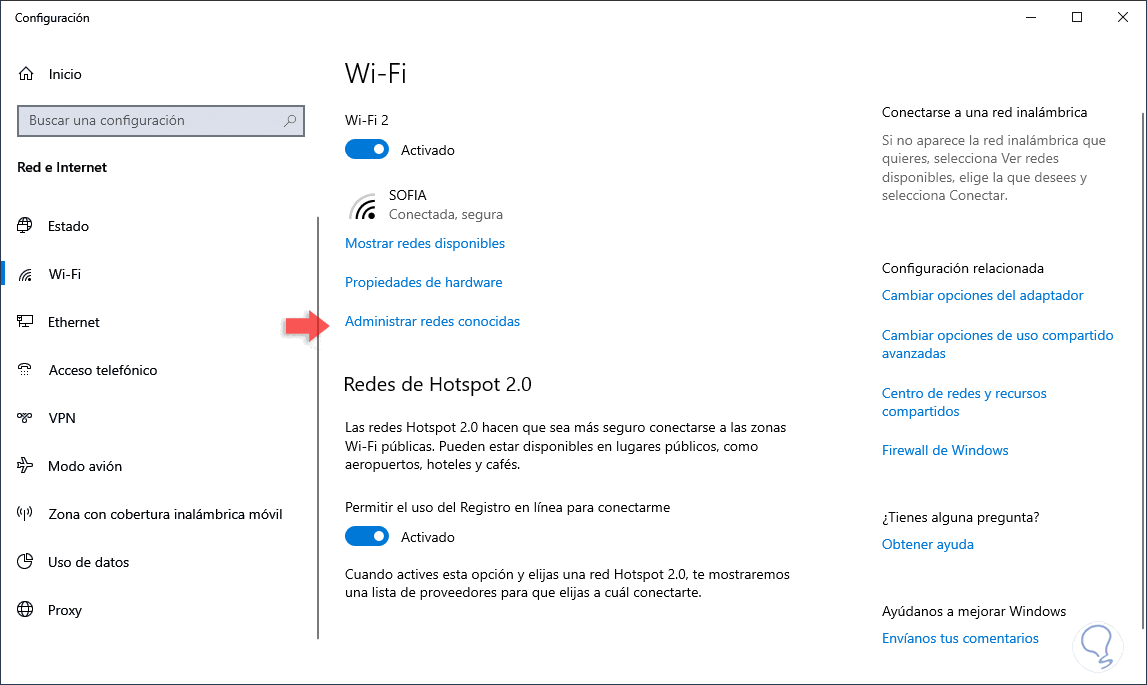Open Firewall de Windows link
Viewport: 1147px width, 685px height.
click(x=944, y=450)
